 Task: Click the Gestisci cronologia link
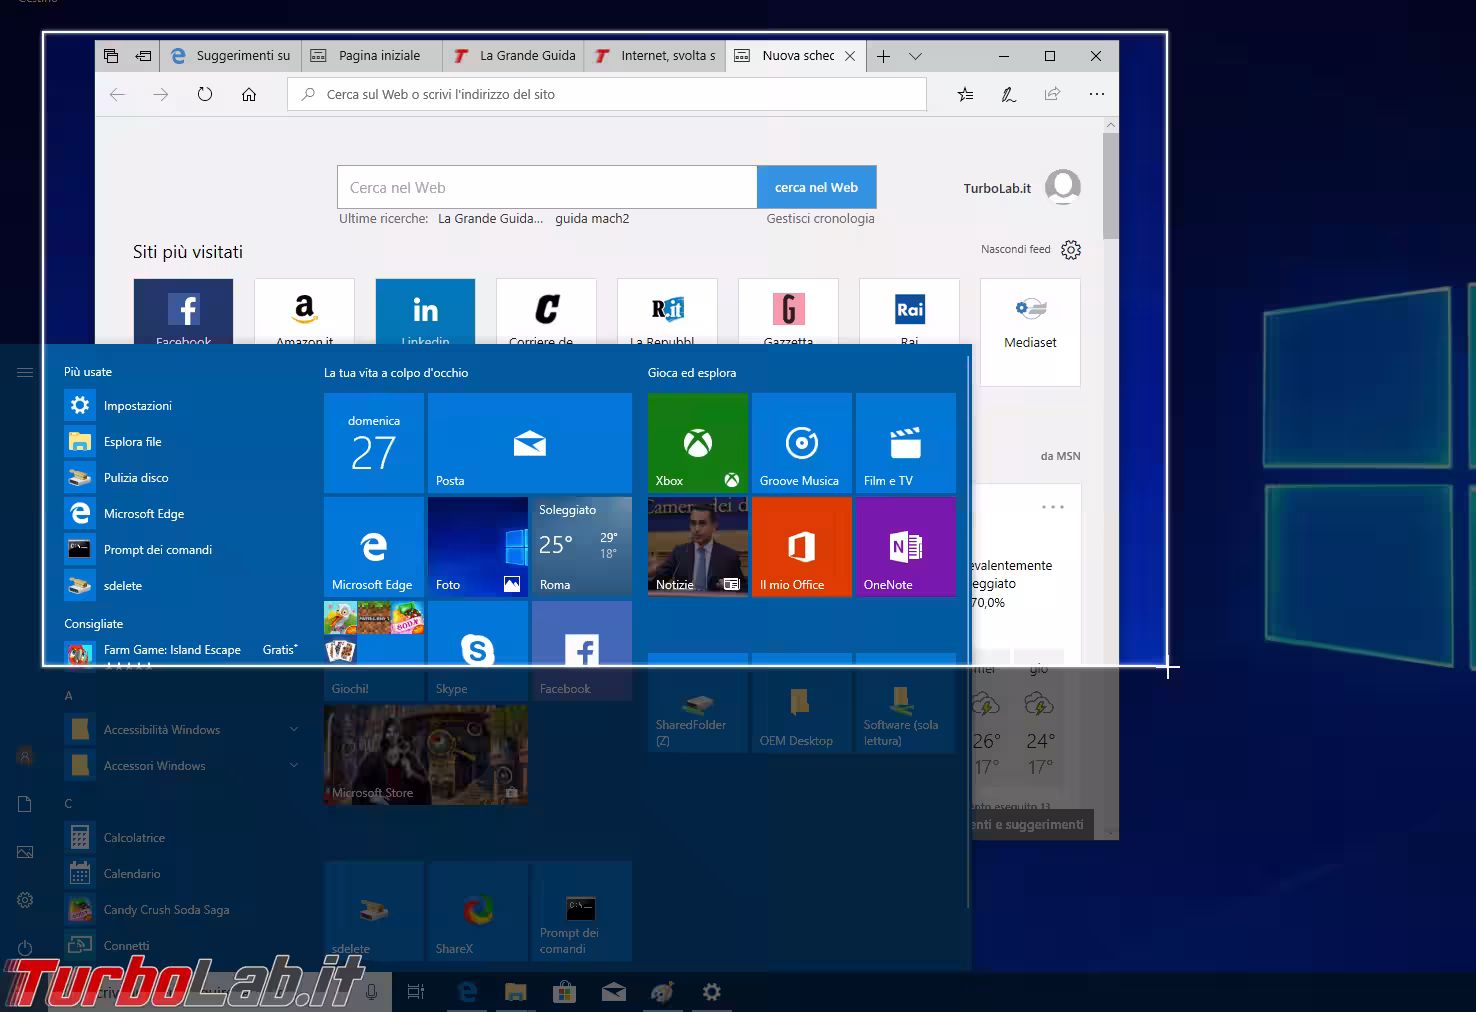[820, 219]
